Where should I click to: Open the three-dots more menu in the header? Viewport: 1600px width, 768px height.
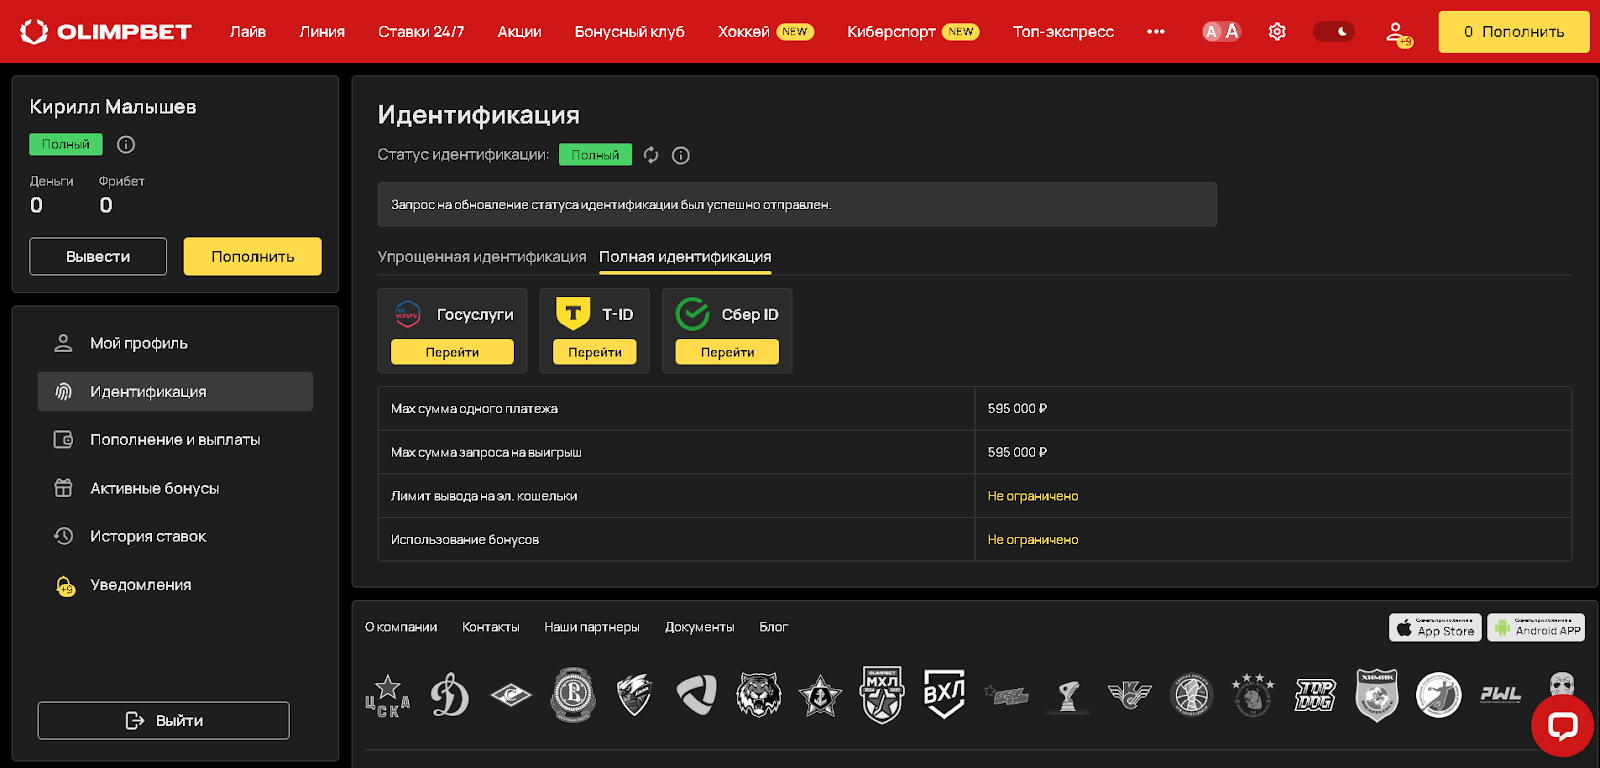pyautogui.click(x=1156, y=32)
